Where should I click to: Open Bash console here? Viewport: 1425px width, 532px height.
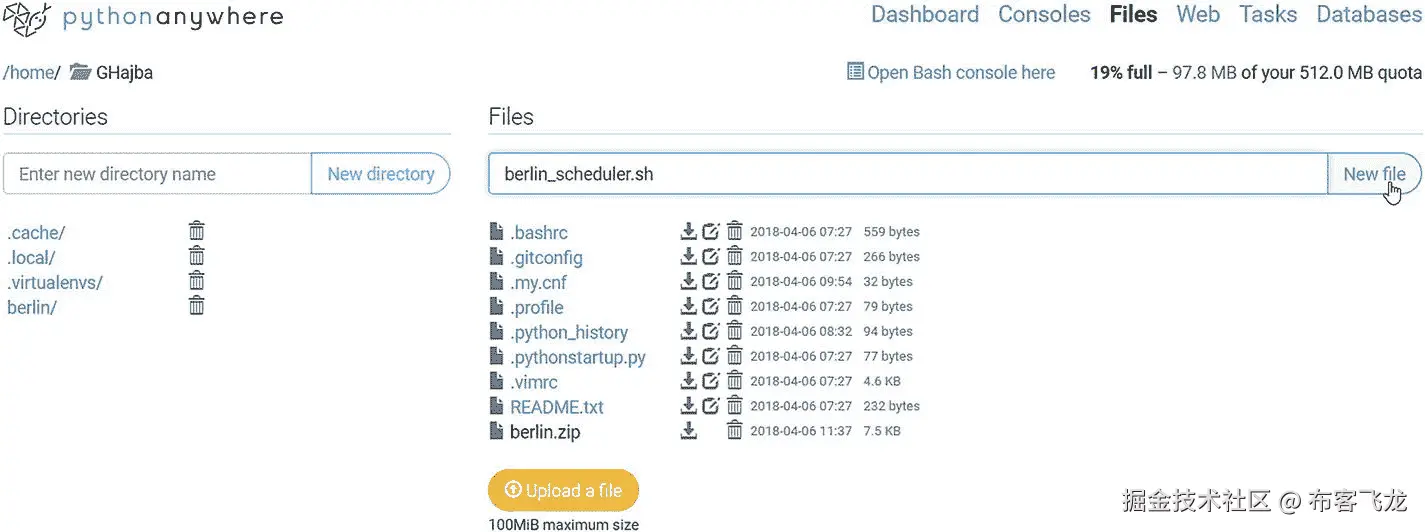click(x=951, y=72)
